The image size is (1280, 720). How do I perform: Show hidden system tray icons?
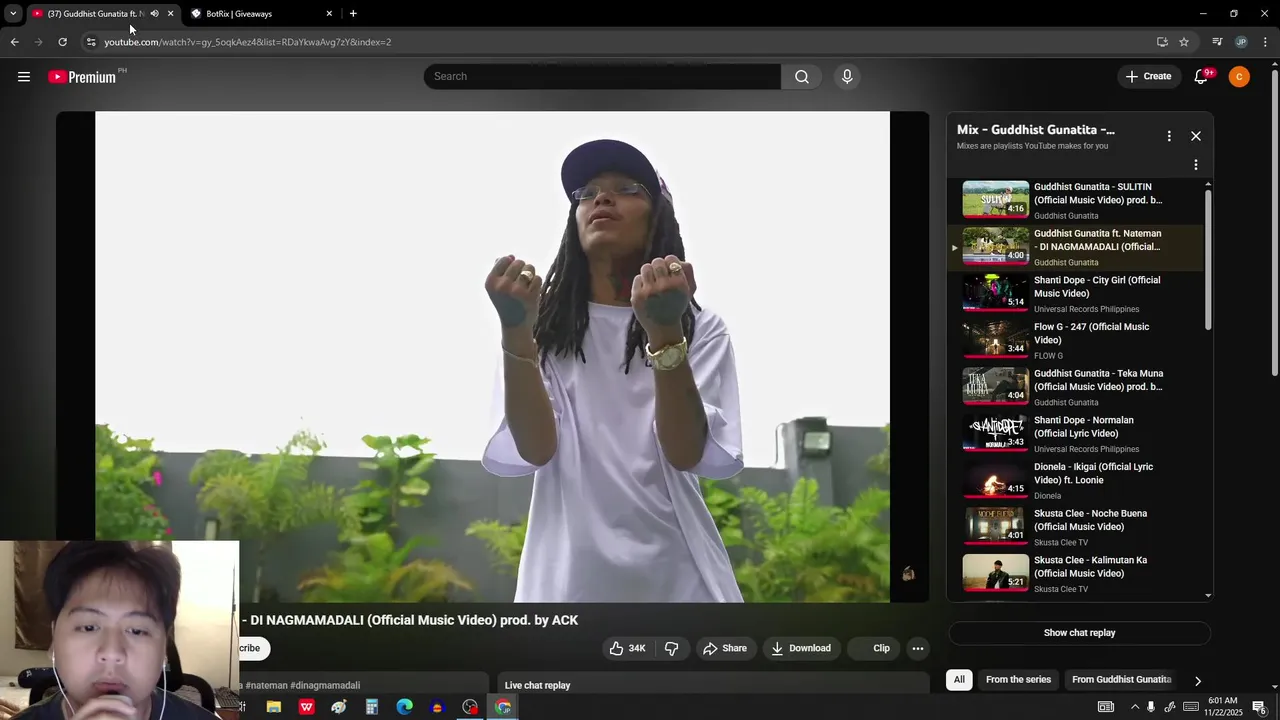1134,707
